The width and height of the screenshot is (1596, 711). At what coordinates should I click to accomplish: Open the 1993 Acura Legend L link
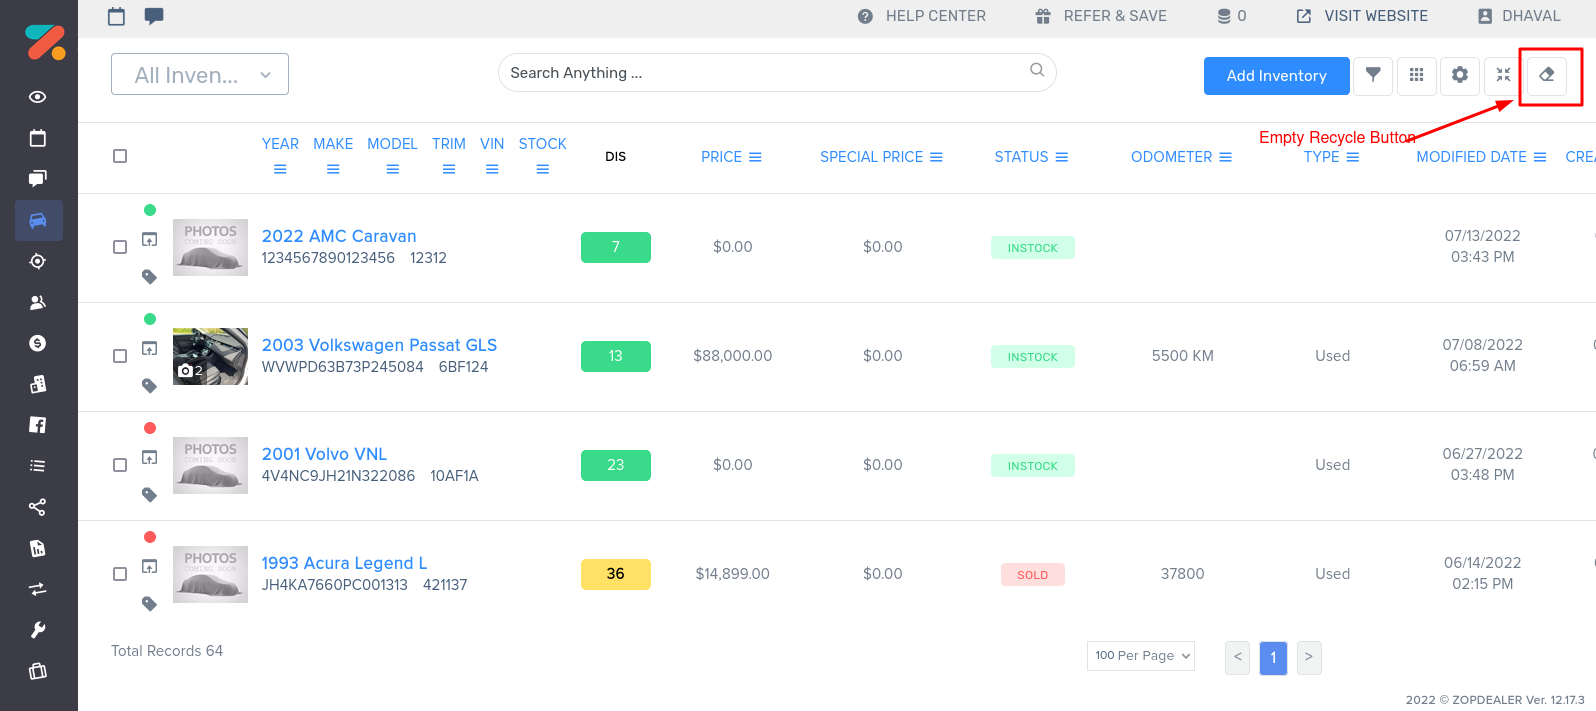(x=344, y=563)
